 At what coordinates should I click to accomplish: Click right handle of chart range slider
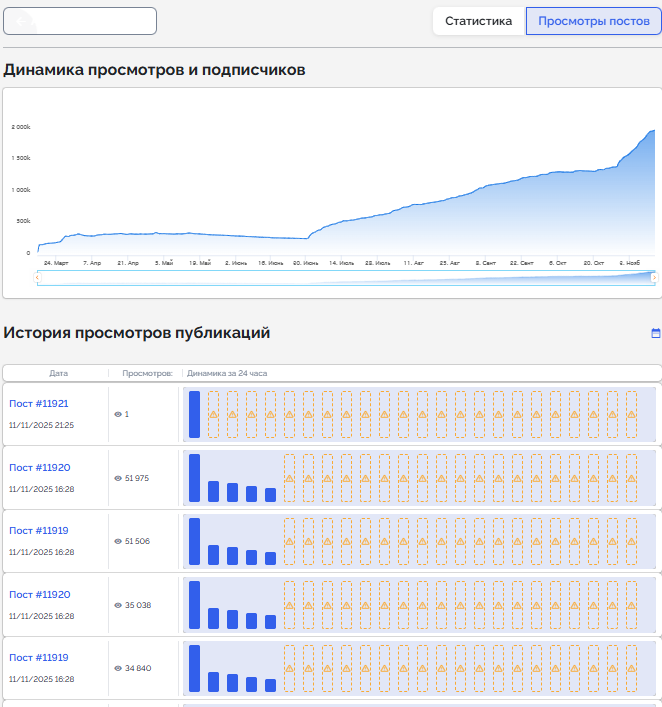(654, 277)
